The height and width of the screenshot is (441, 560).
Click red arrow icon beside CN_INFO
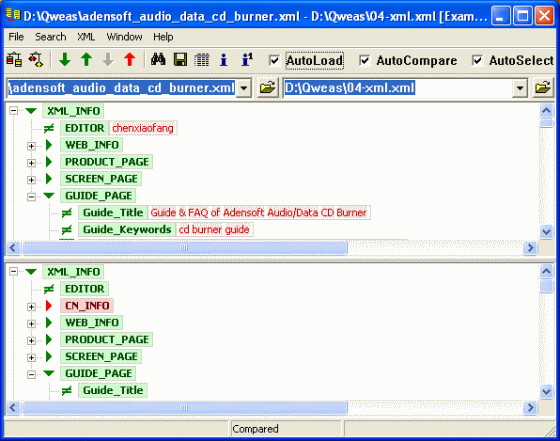click(x=49, y=306)
